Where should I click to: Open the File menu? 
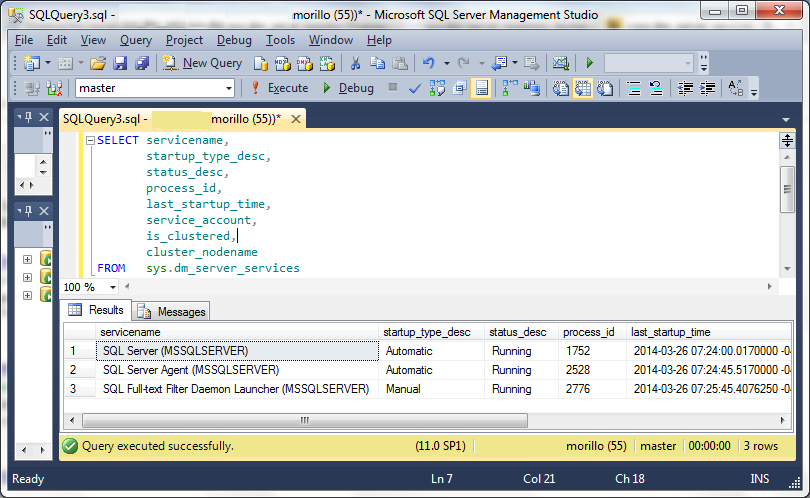[x=24, y=40]
